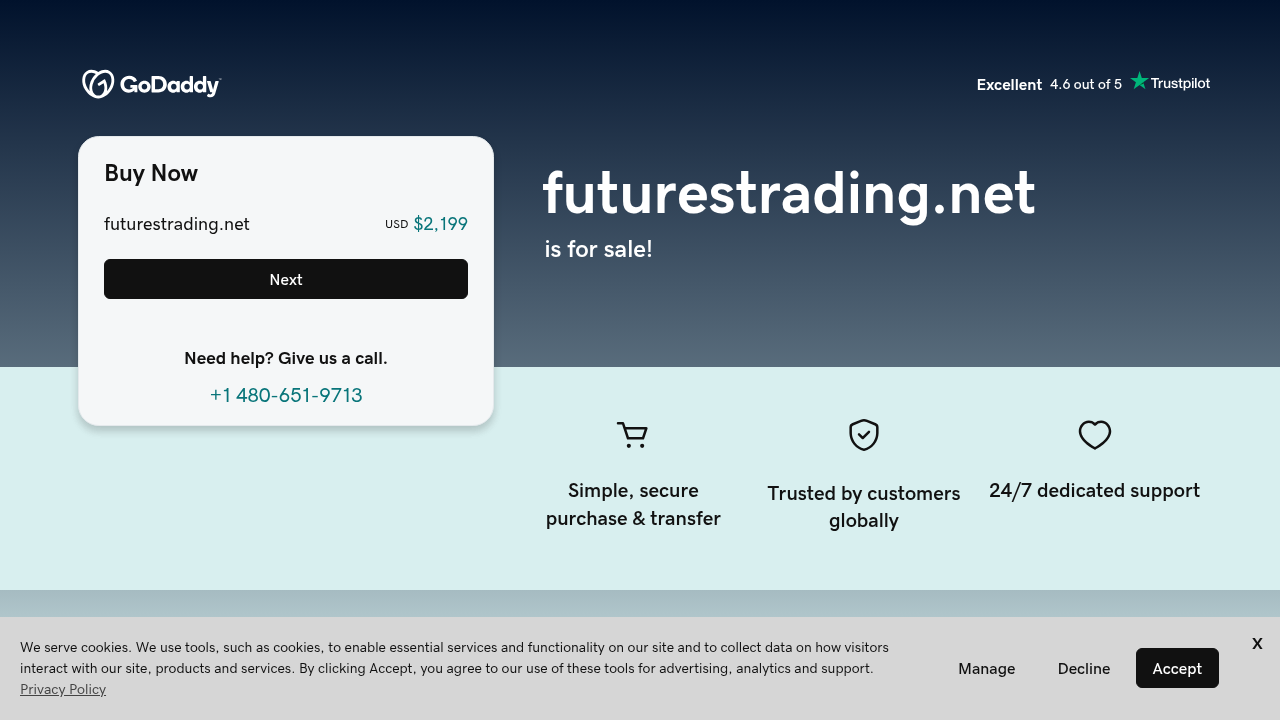Click the Excellent rating text
Image resolution: width=1280 pixels, height=720 pixels.
1009,85
